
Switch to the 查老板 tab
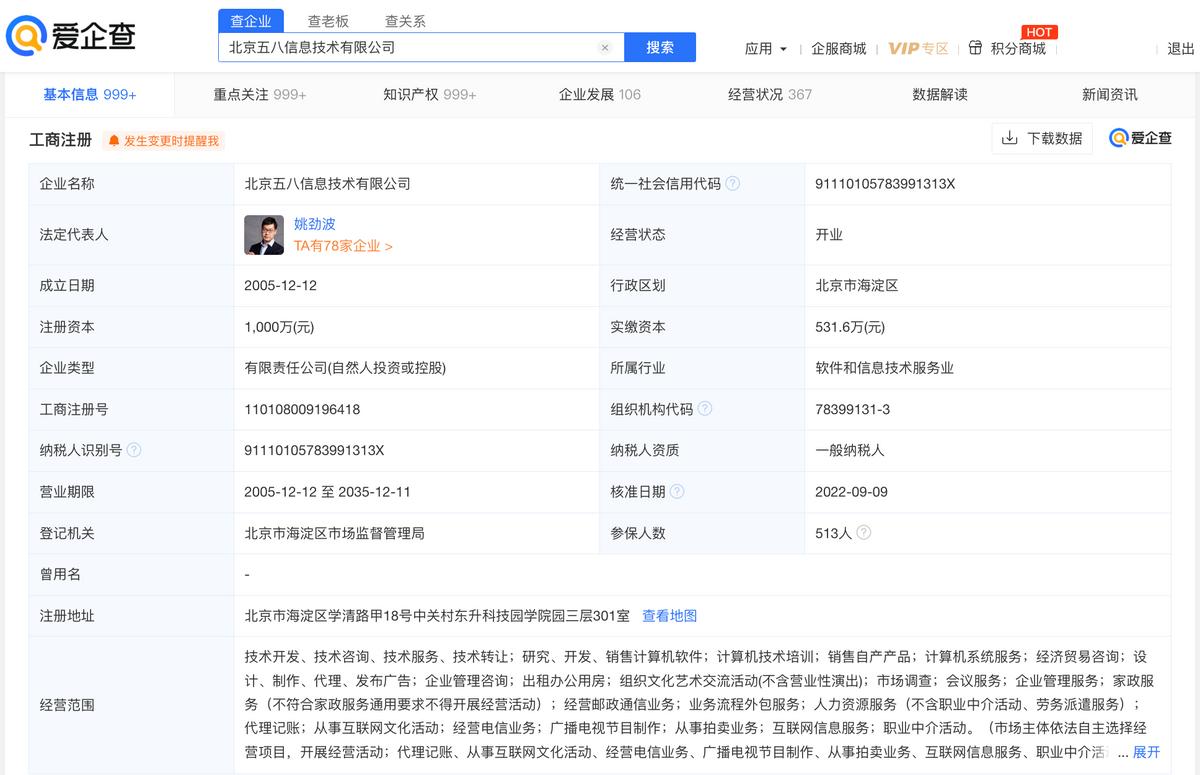pos(327,20)
